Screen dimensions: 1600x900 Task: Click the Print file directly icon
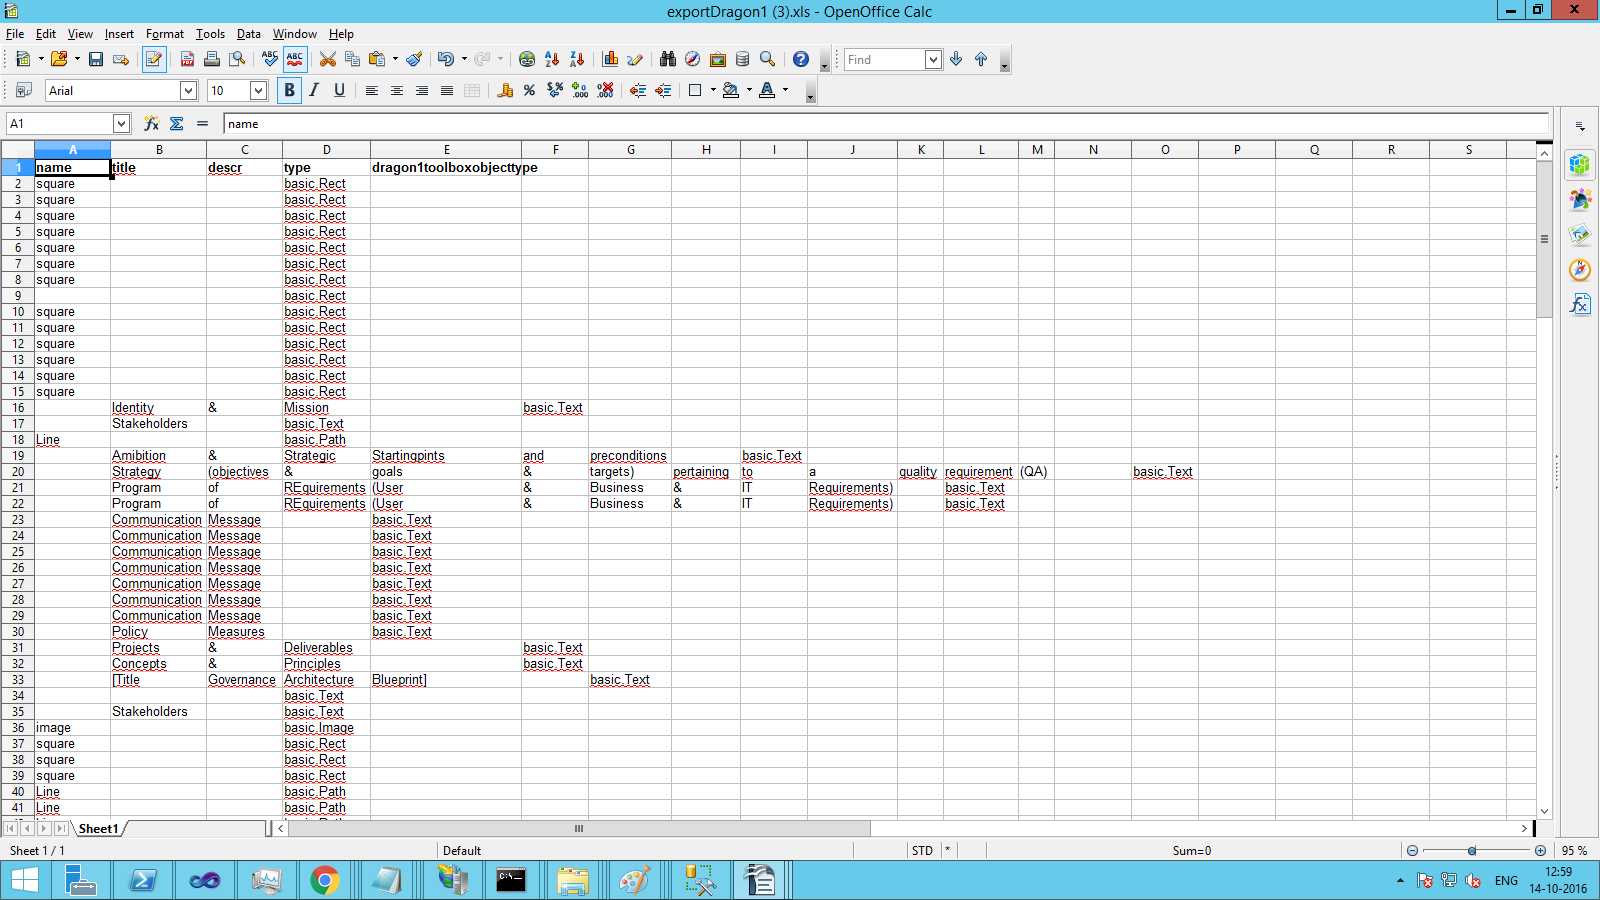click(x=212, y=60)
